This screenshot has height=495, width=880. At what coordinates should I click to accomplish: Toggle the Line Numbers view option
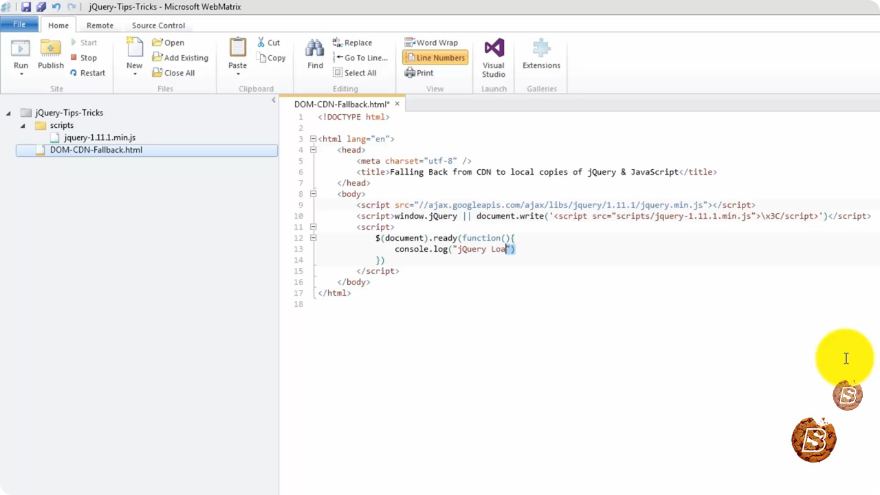click(x=435, y=57)
